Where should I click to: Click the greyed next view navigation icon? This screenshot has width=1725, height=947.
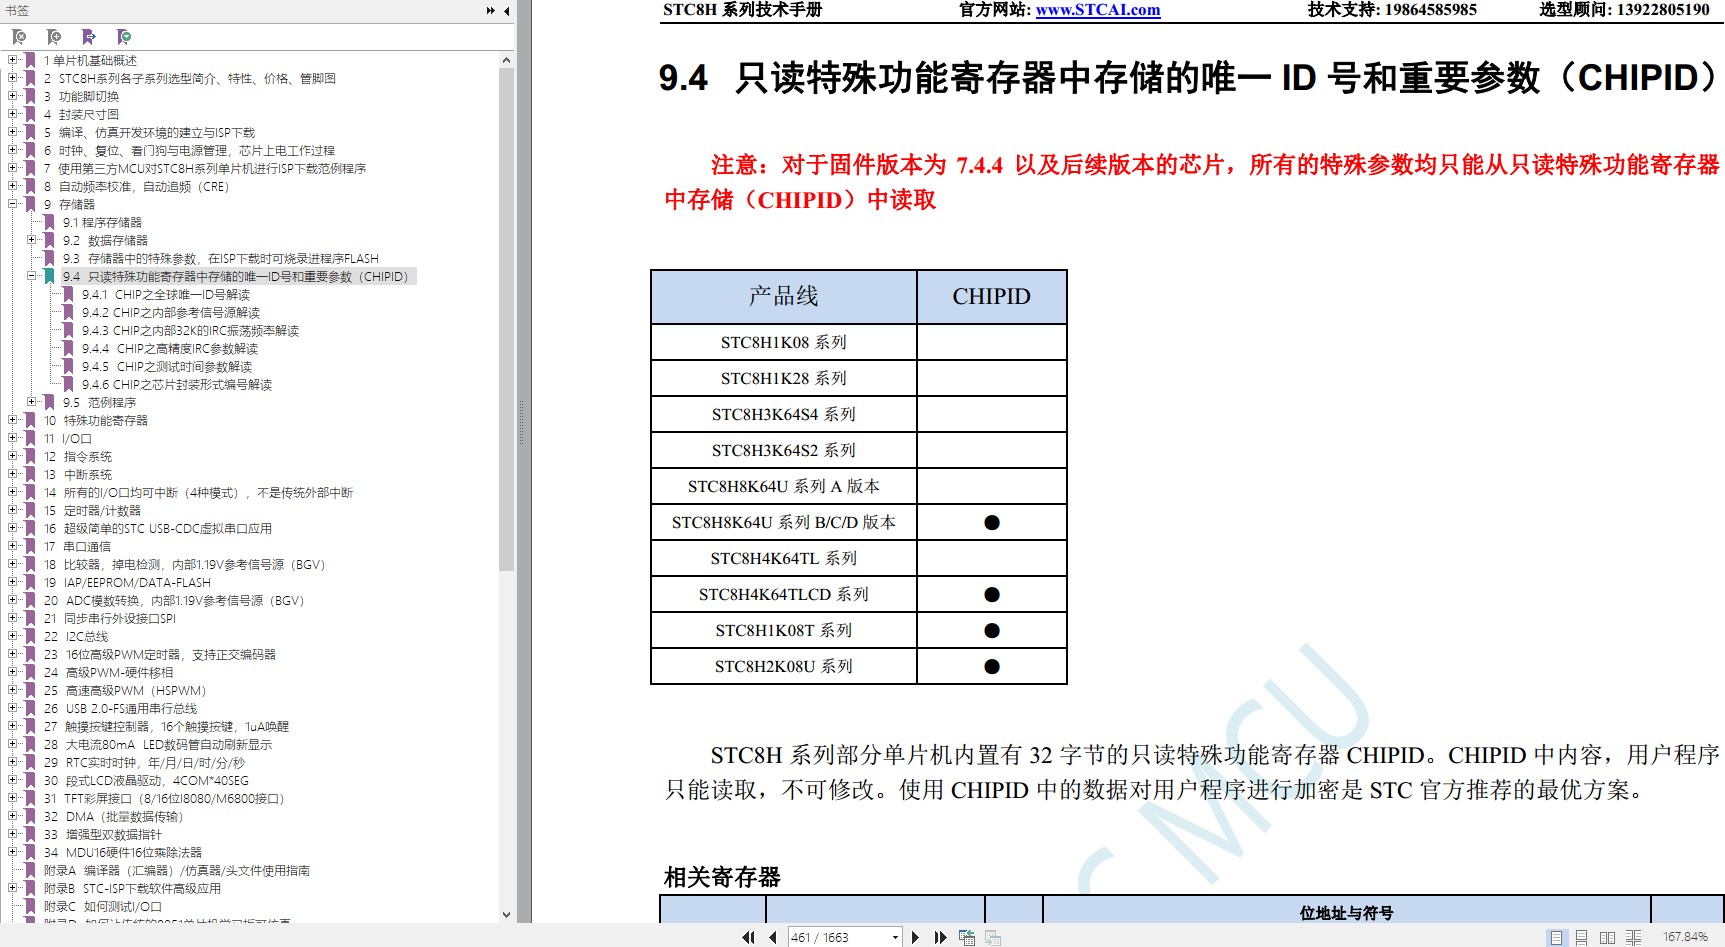click(x=993, y=937)
